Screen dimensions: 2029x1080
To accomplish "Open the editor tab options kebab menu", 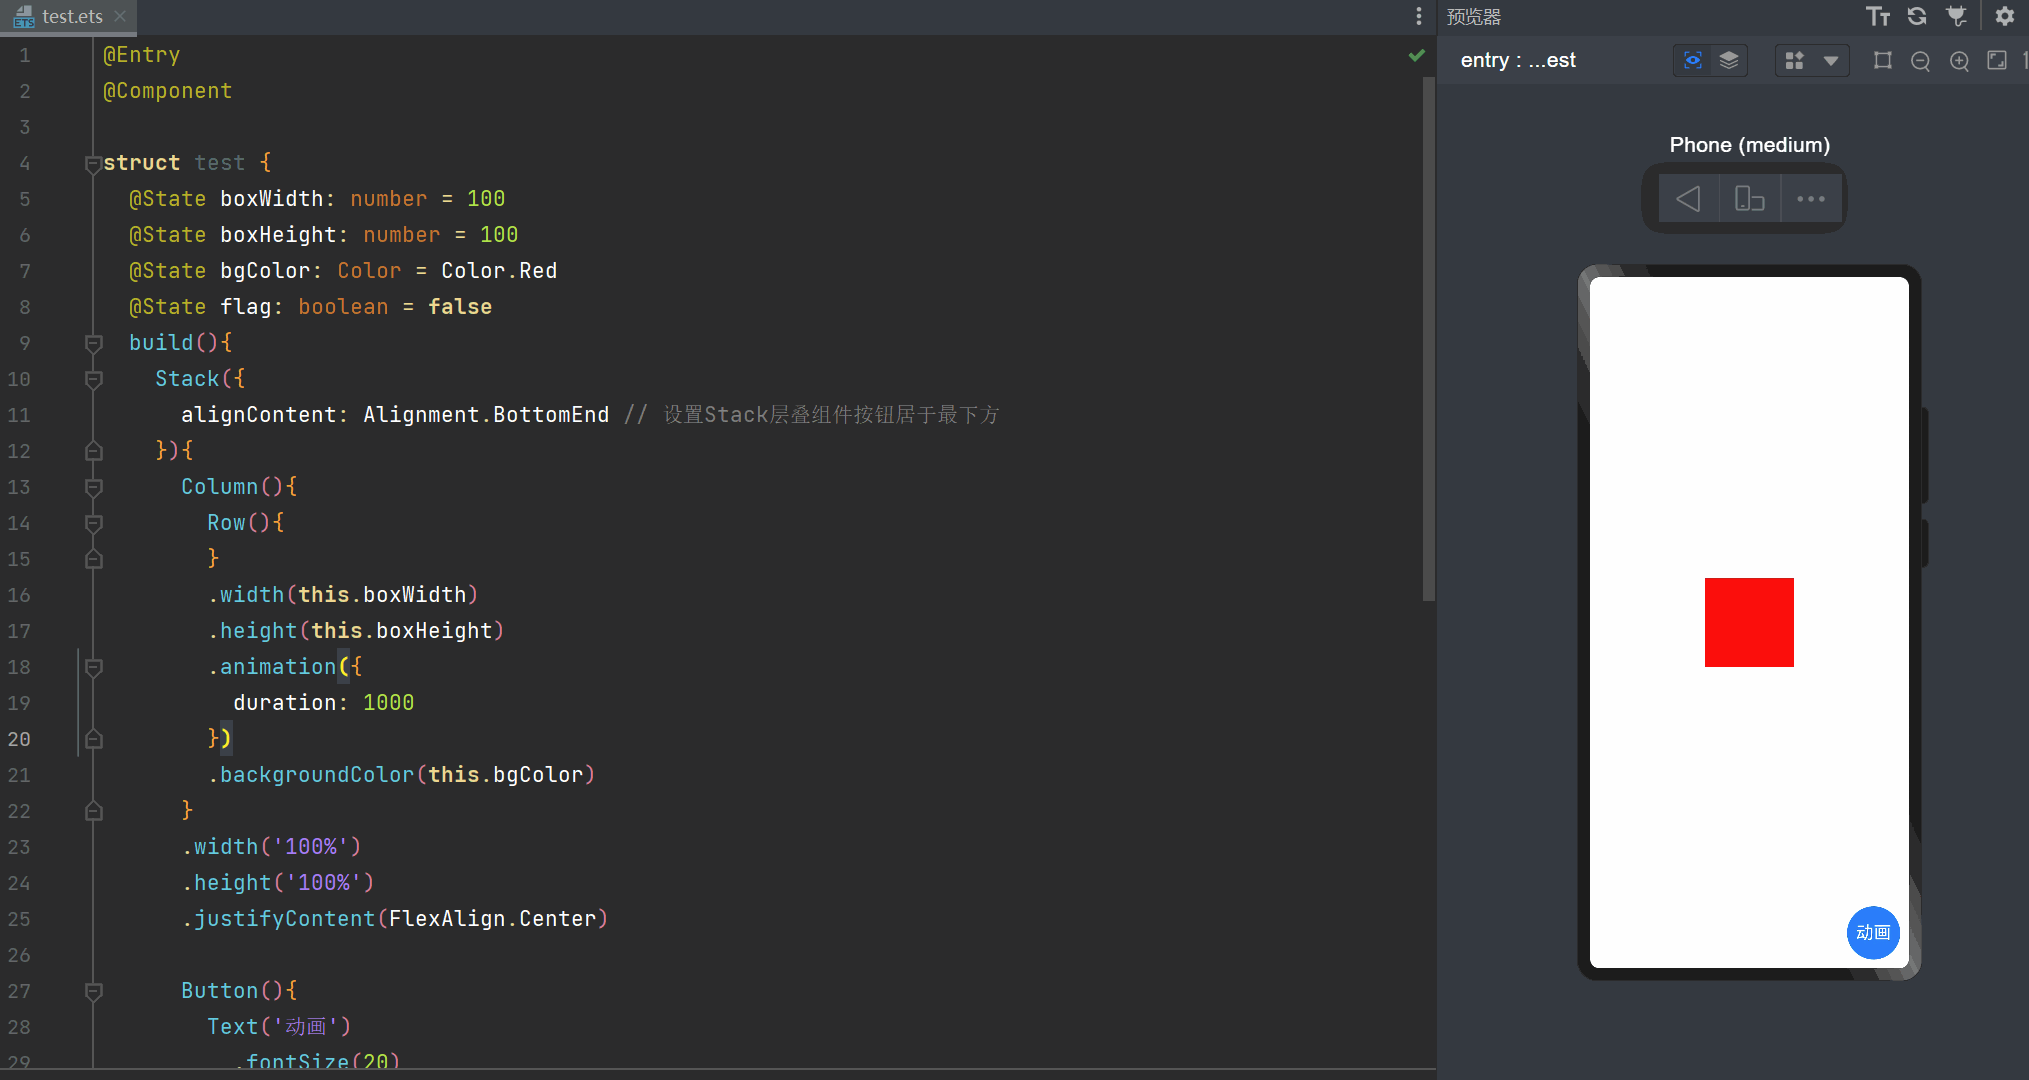I will pyautogui.click(x=1418, y=16).
